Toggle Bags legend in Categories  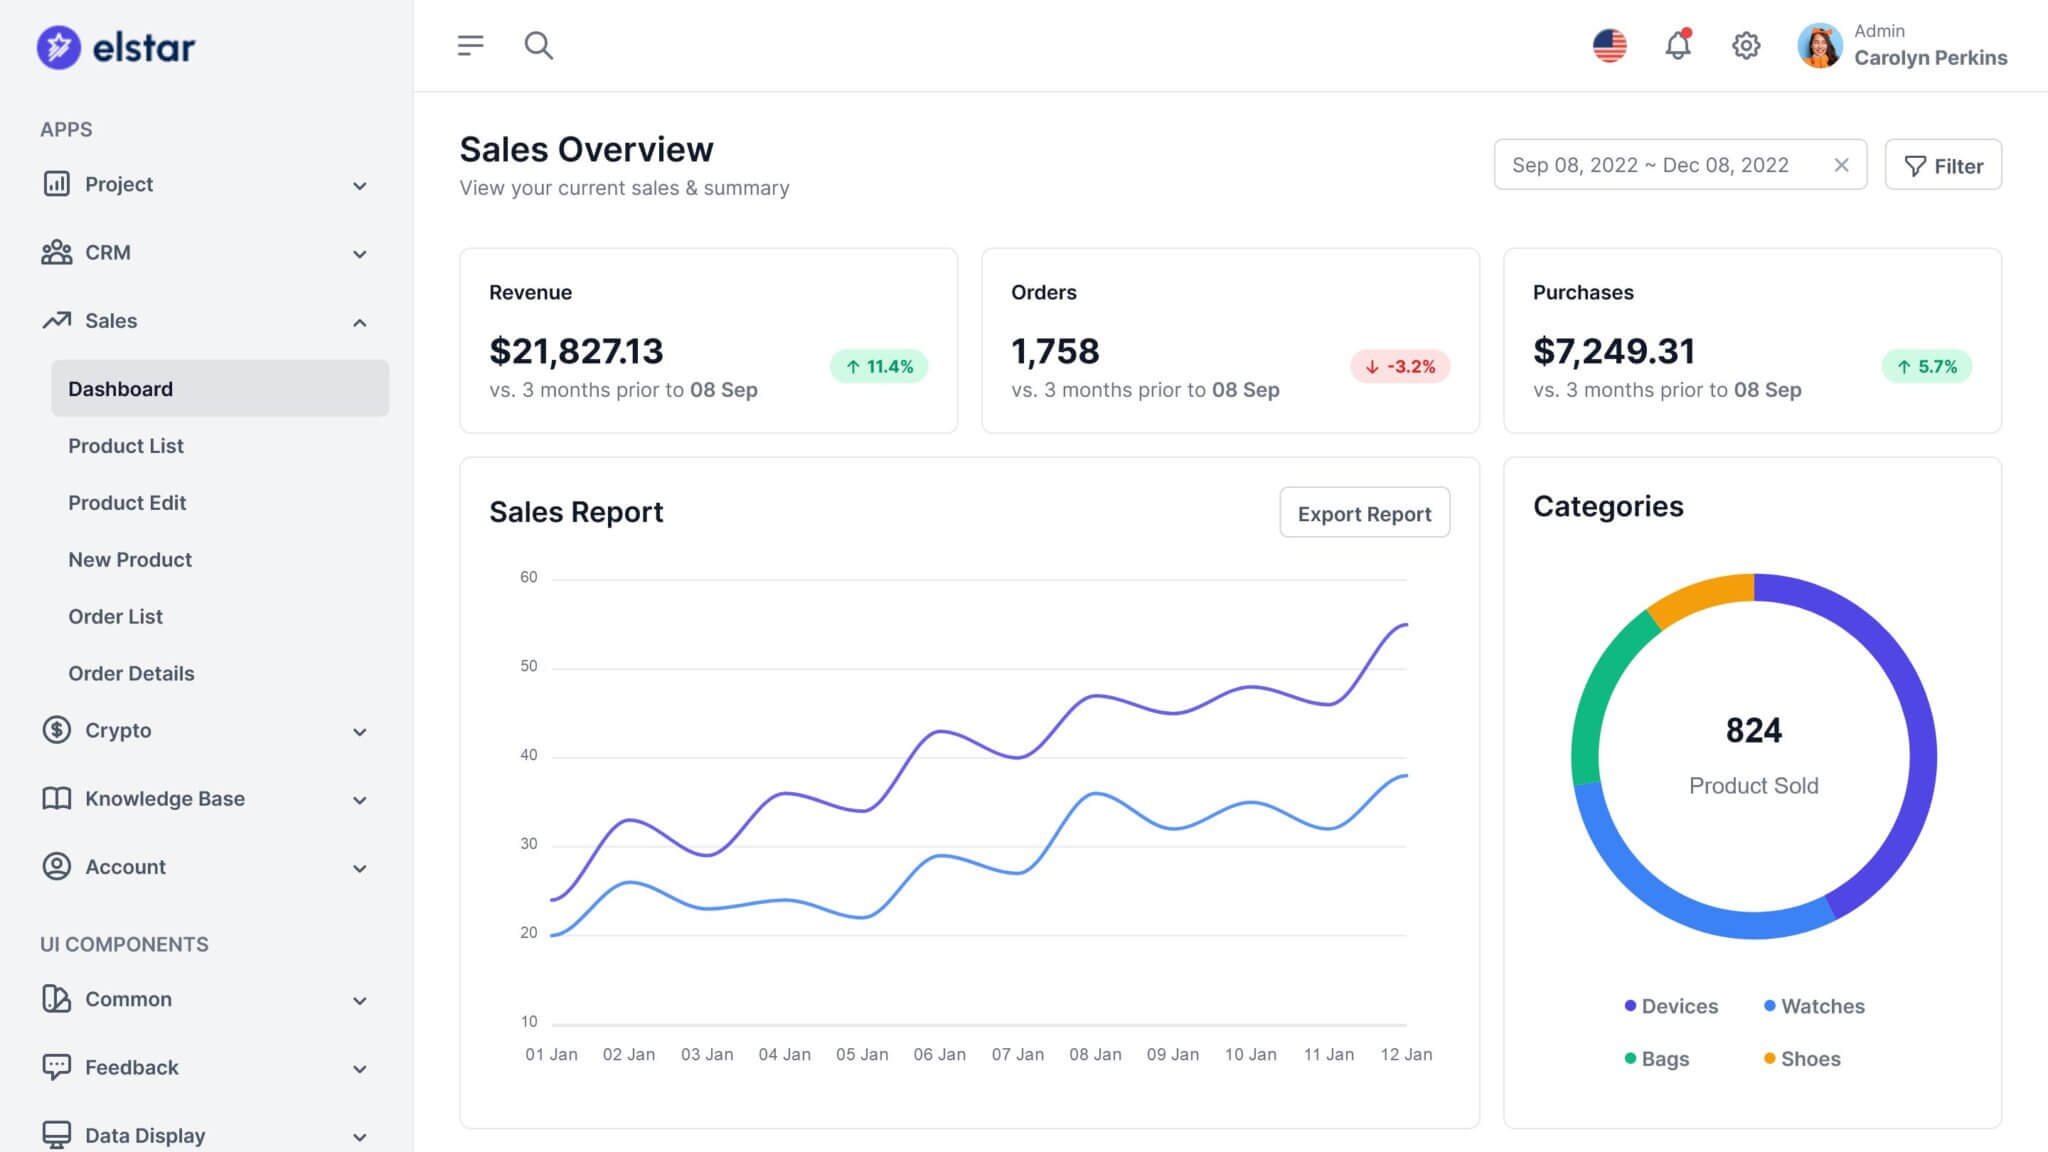point(1657,1058)
